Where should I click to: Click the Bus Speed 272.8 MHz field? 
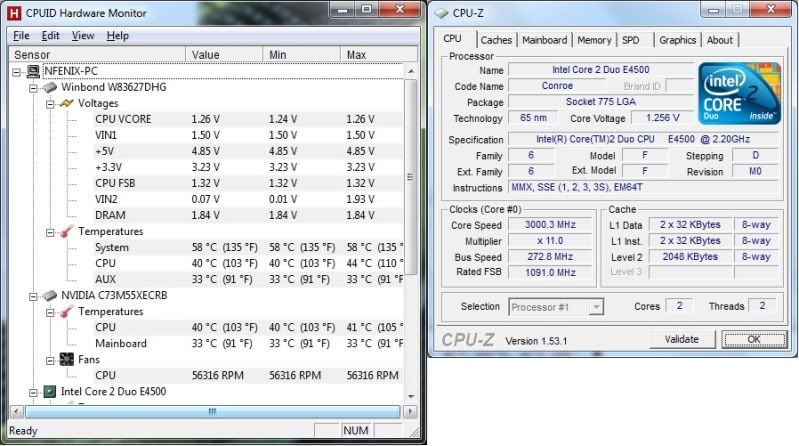(x=550, y=257)
